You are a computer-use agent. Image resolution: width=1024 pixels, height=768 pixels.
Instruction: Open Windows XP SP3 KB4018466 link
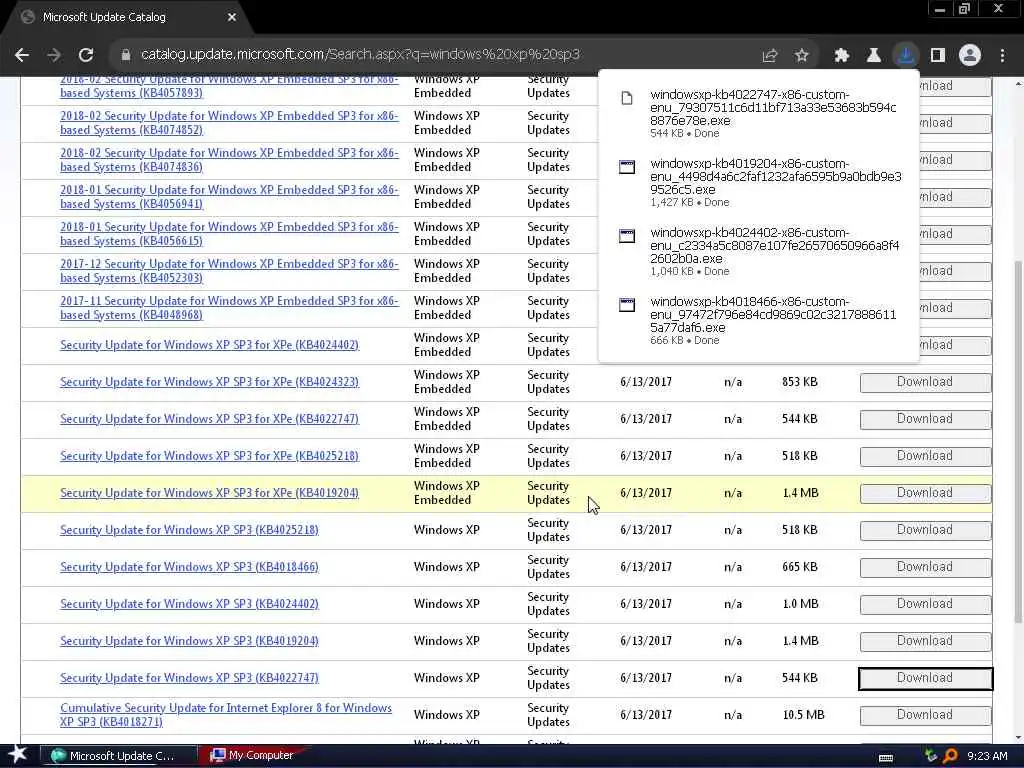point(189,567)
